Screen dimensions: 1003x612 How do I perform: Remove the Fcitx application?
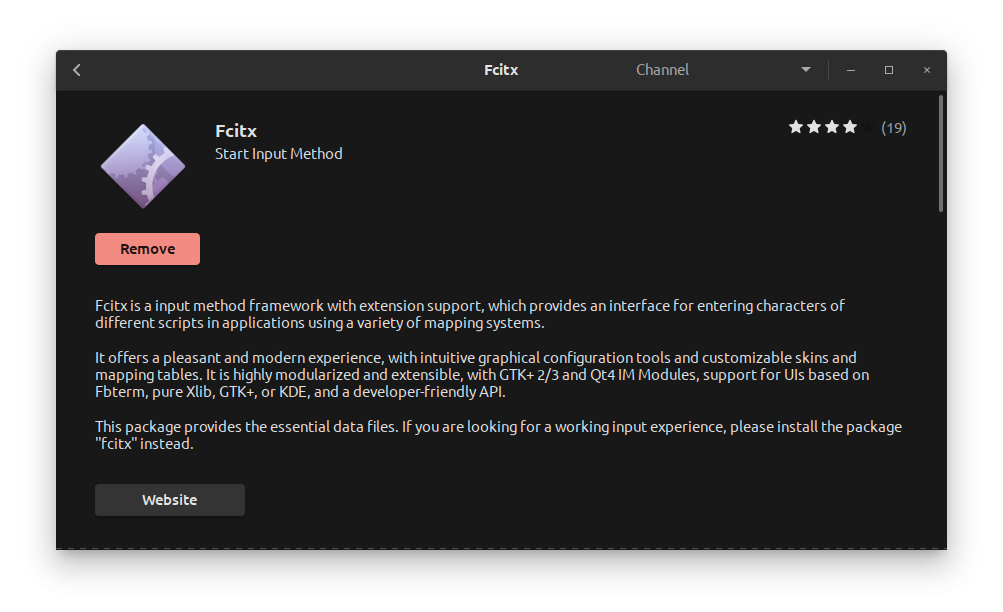point(148,249)
